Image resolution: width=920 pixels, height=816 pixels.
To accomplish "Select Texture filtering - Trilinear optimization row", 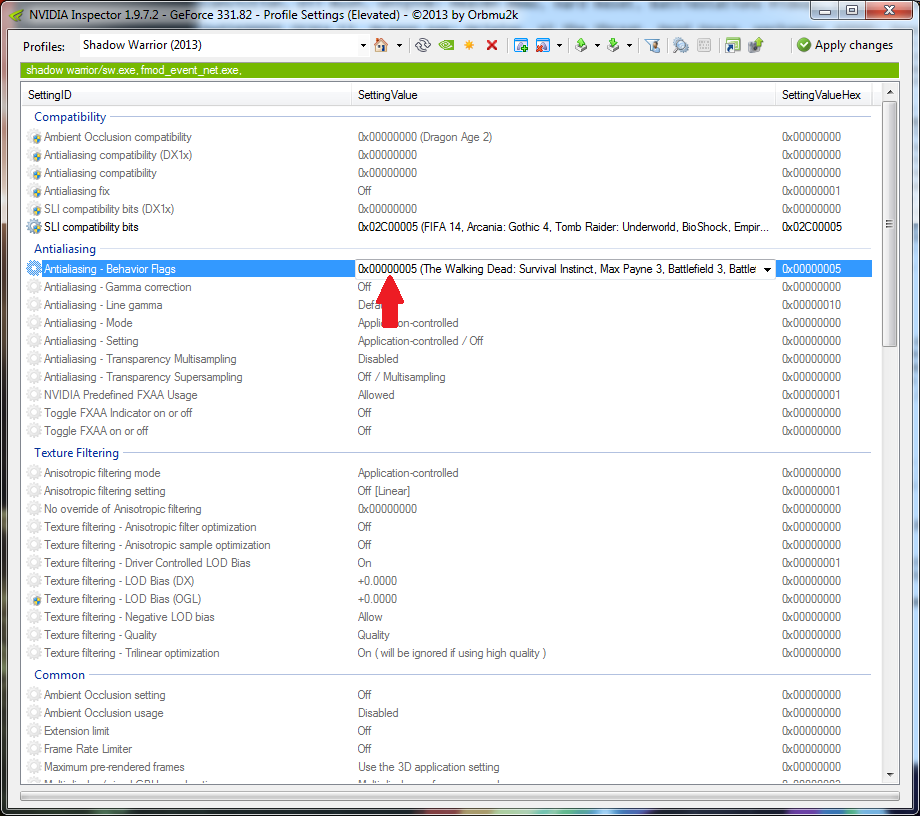I will [448, 653].
